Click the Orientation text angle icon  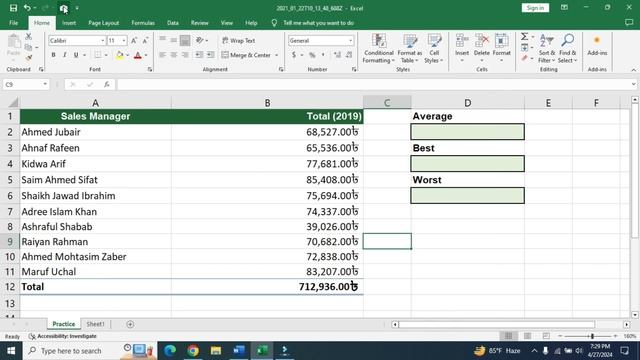(200, 40)
